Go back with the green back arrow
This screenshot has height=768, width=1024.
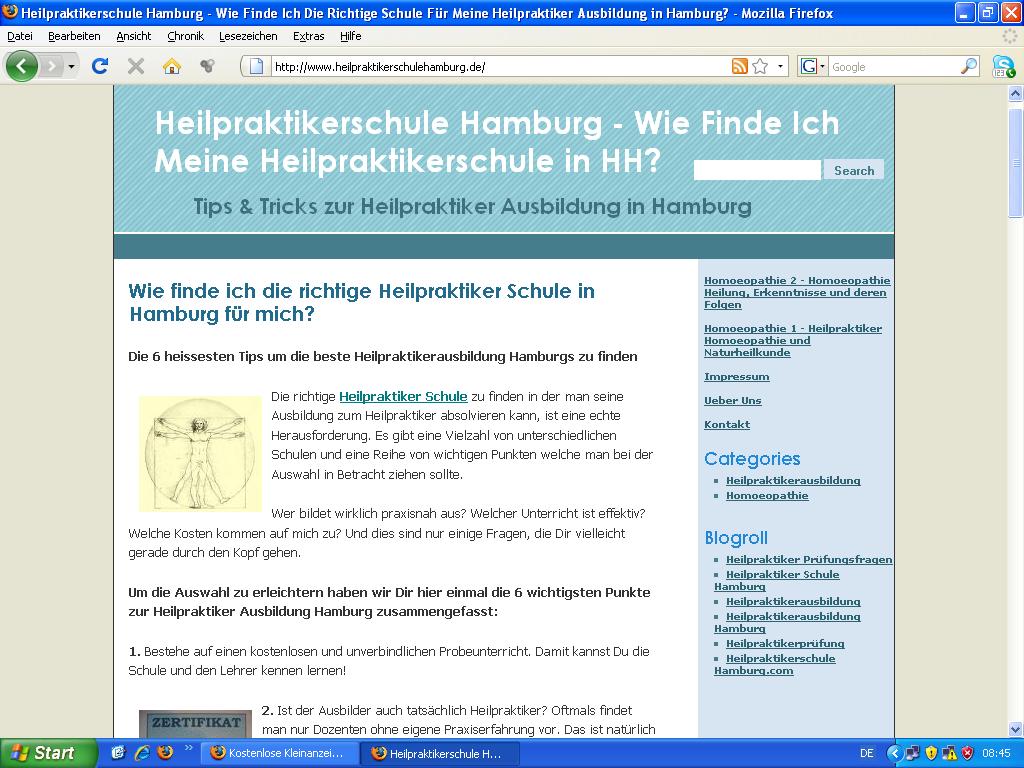pos(22,66)
